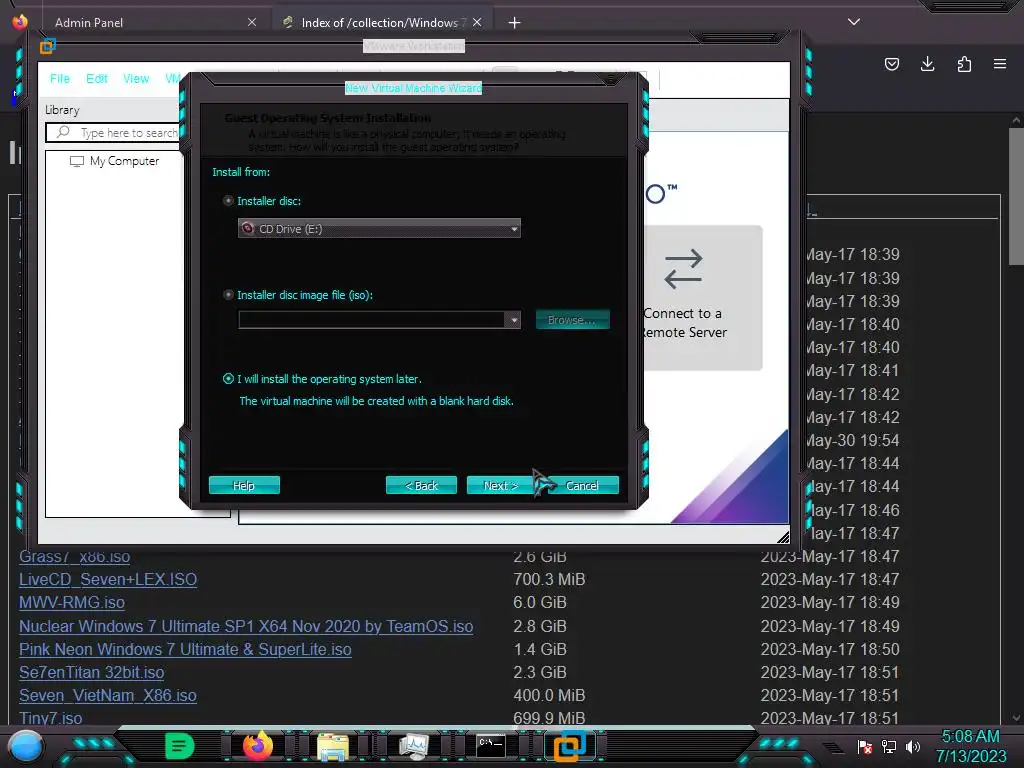Image resolution: width=1024 pixels, height=768 pixels.
Task: Open a new Firefox tab with the plus icon
Action: coord(515,23)
